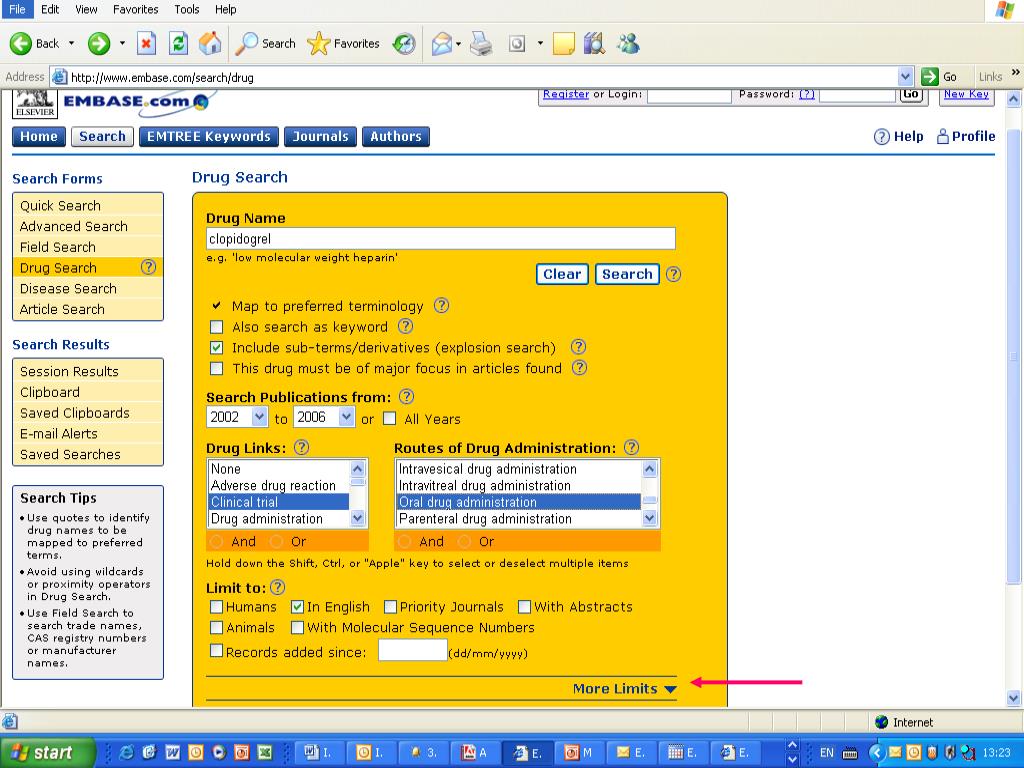The image size is (1024, 768).
Task: Click the Register link
Action: [x=566, y=94]
